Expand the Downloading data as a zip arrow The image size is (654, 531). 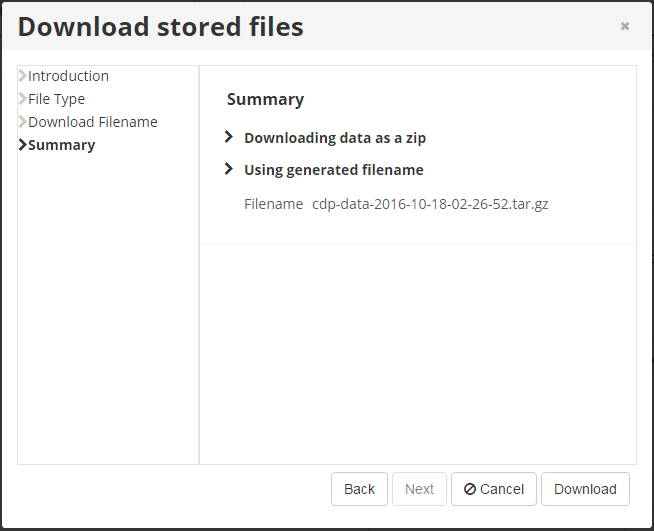229,137
